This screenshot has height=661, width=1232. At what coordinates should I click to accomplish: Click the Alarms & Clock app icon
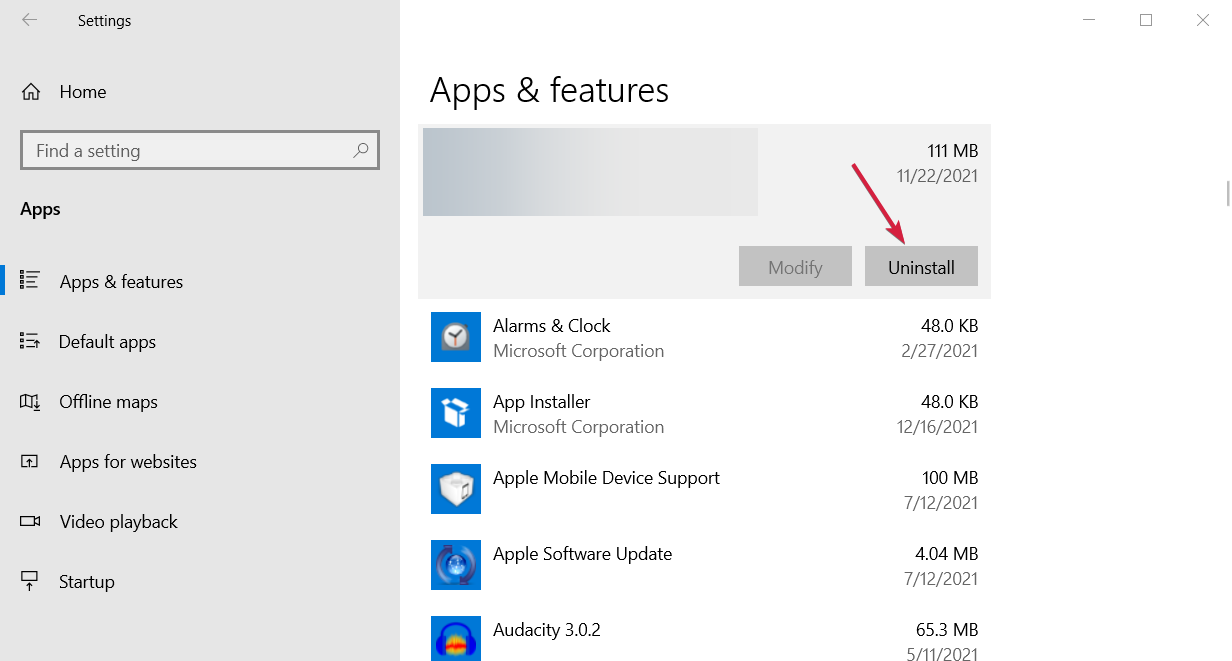pos(456,337)
